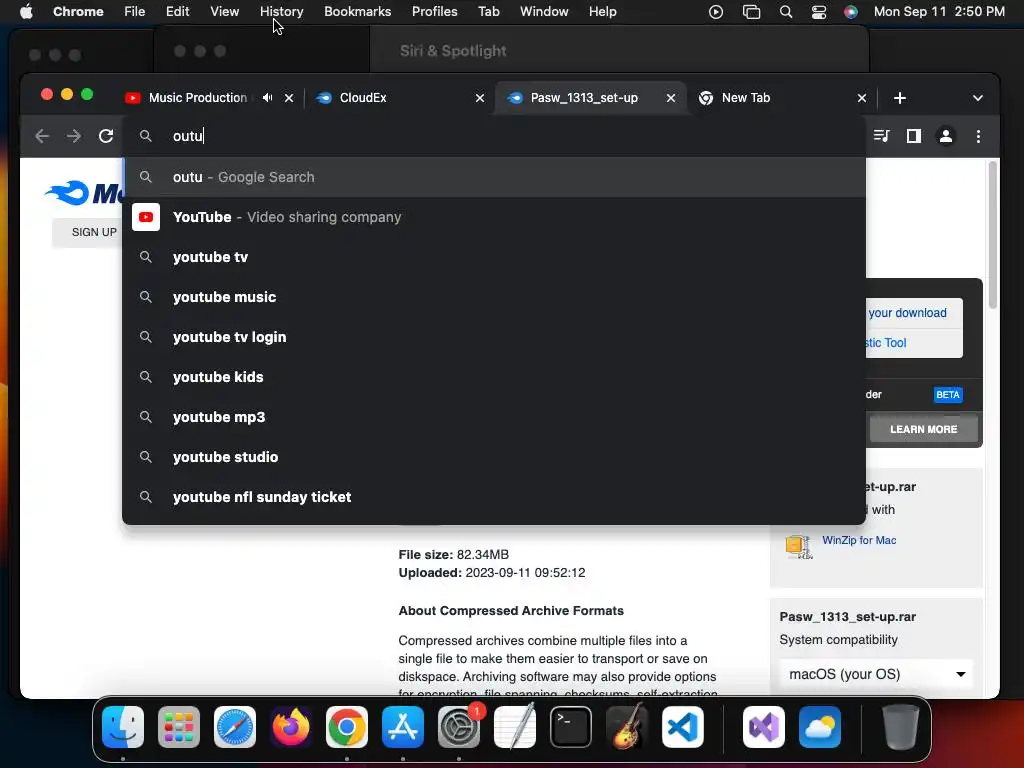Go back using the back arrow
The width and height of the screenshot is (1024, 768).
(x=42, y=136)
